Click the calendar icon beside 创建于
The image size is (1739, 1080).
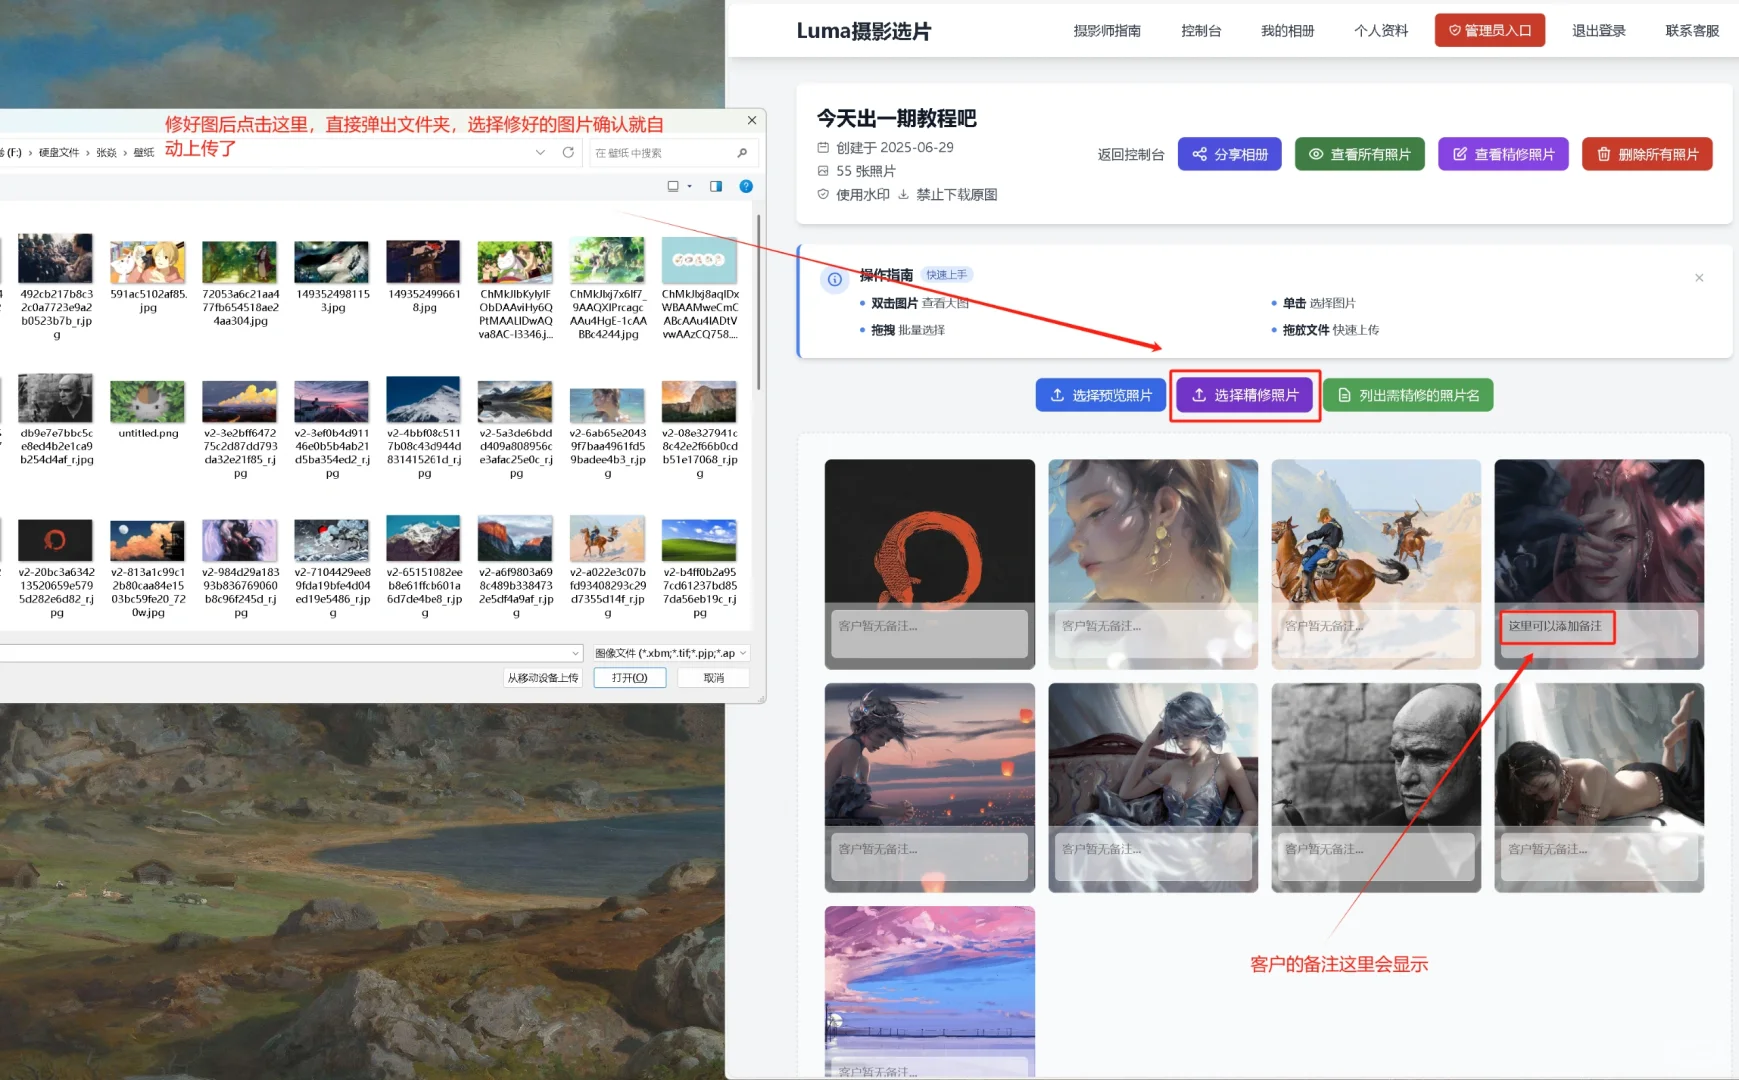click(823, 148)
